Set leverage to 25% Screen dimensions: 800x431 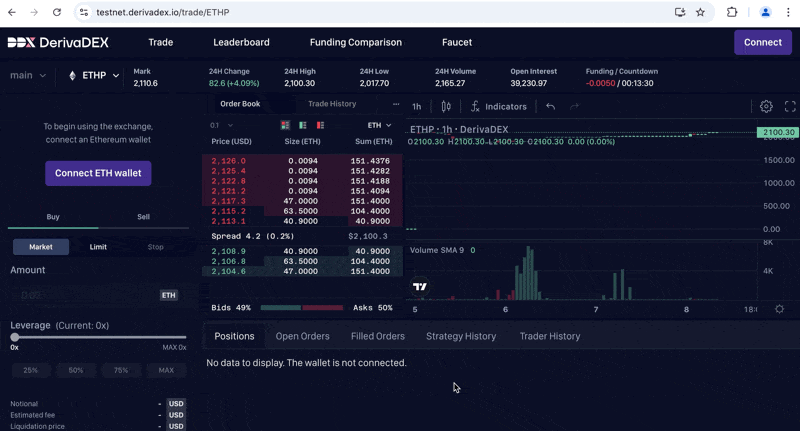(x=31, y=370)
